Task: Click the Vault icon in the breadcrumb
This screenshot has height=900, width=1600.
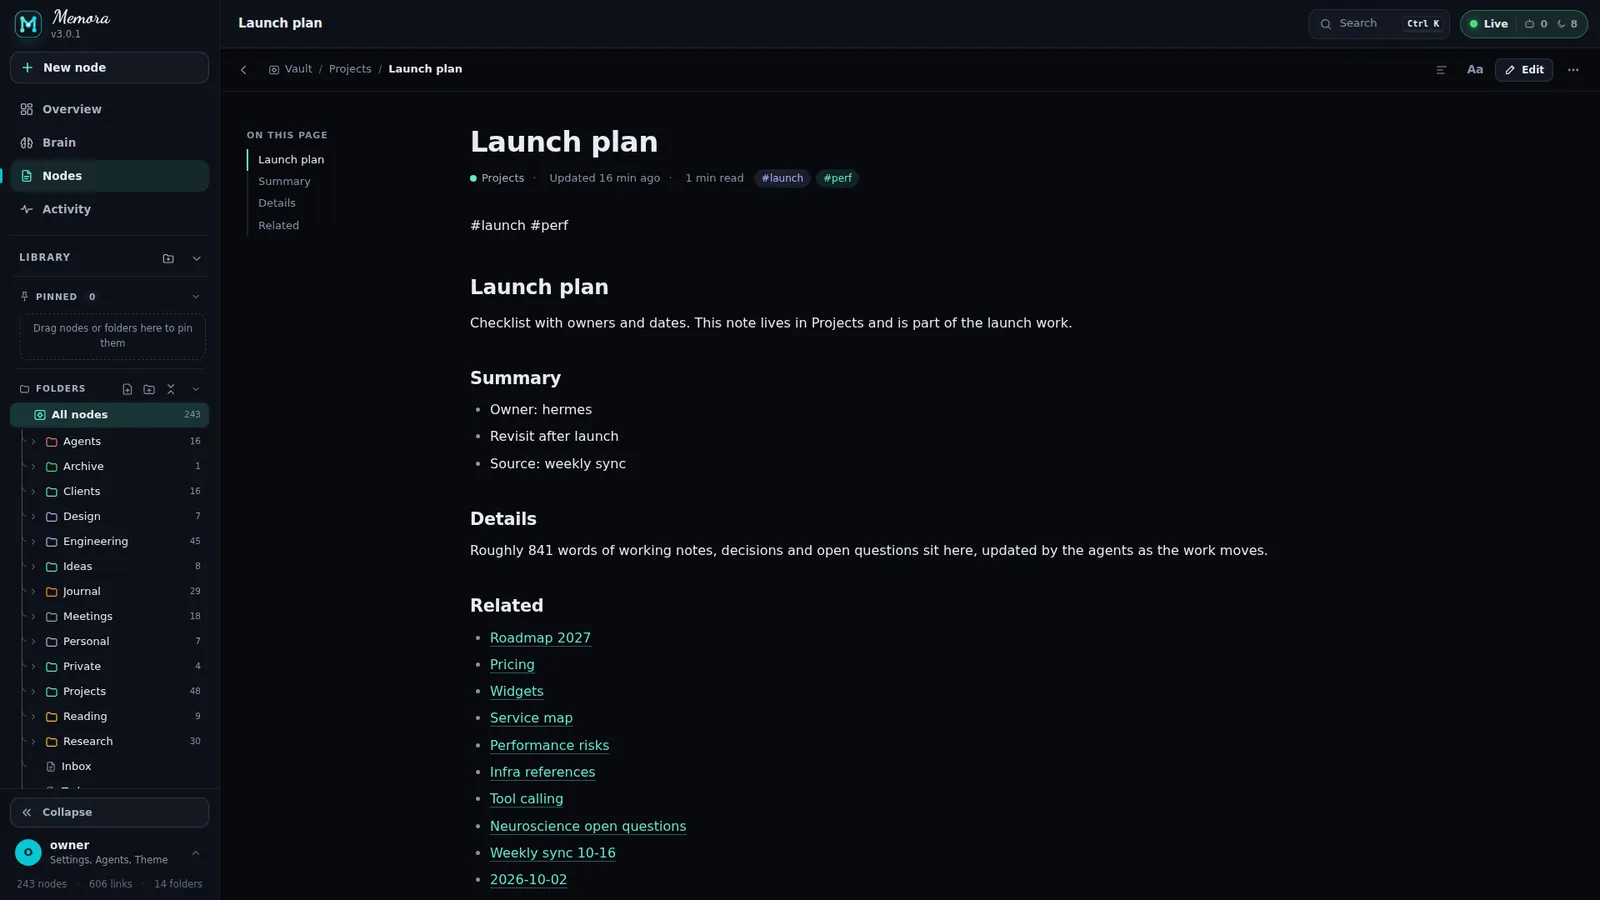Action: 274,70
